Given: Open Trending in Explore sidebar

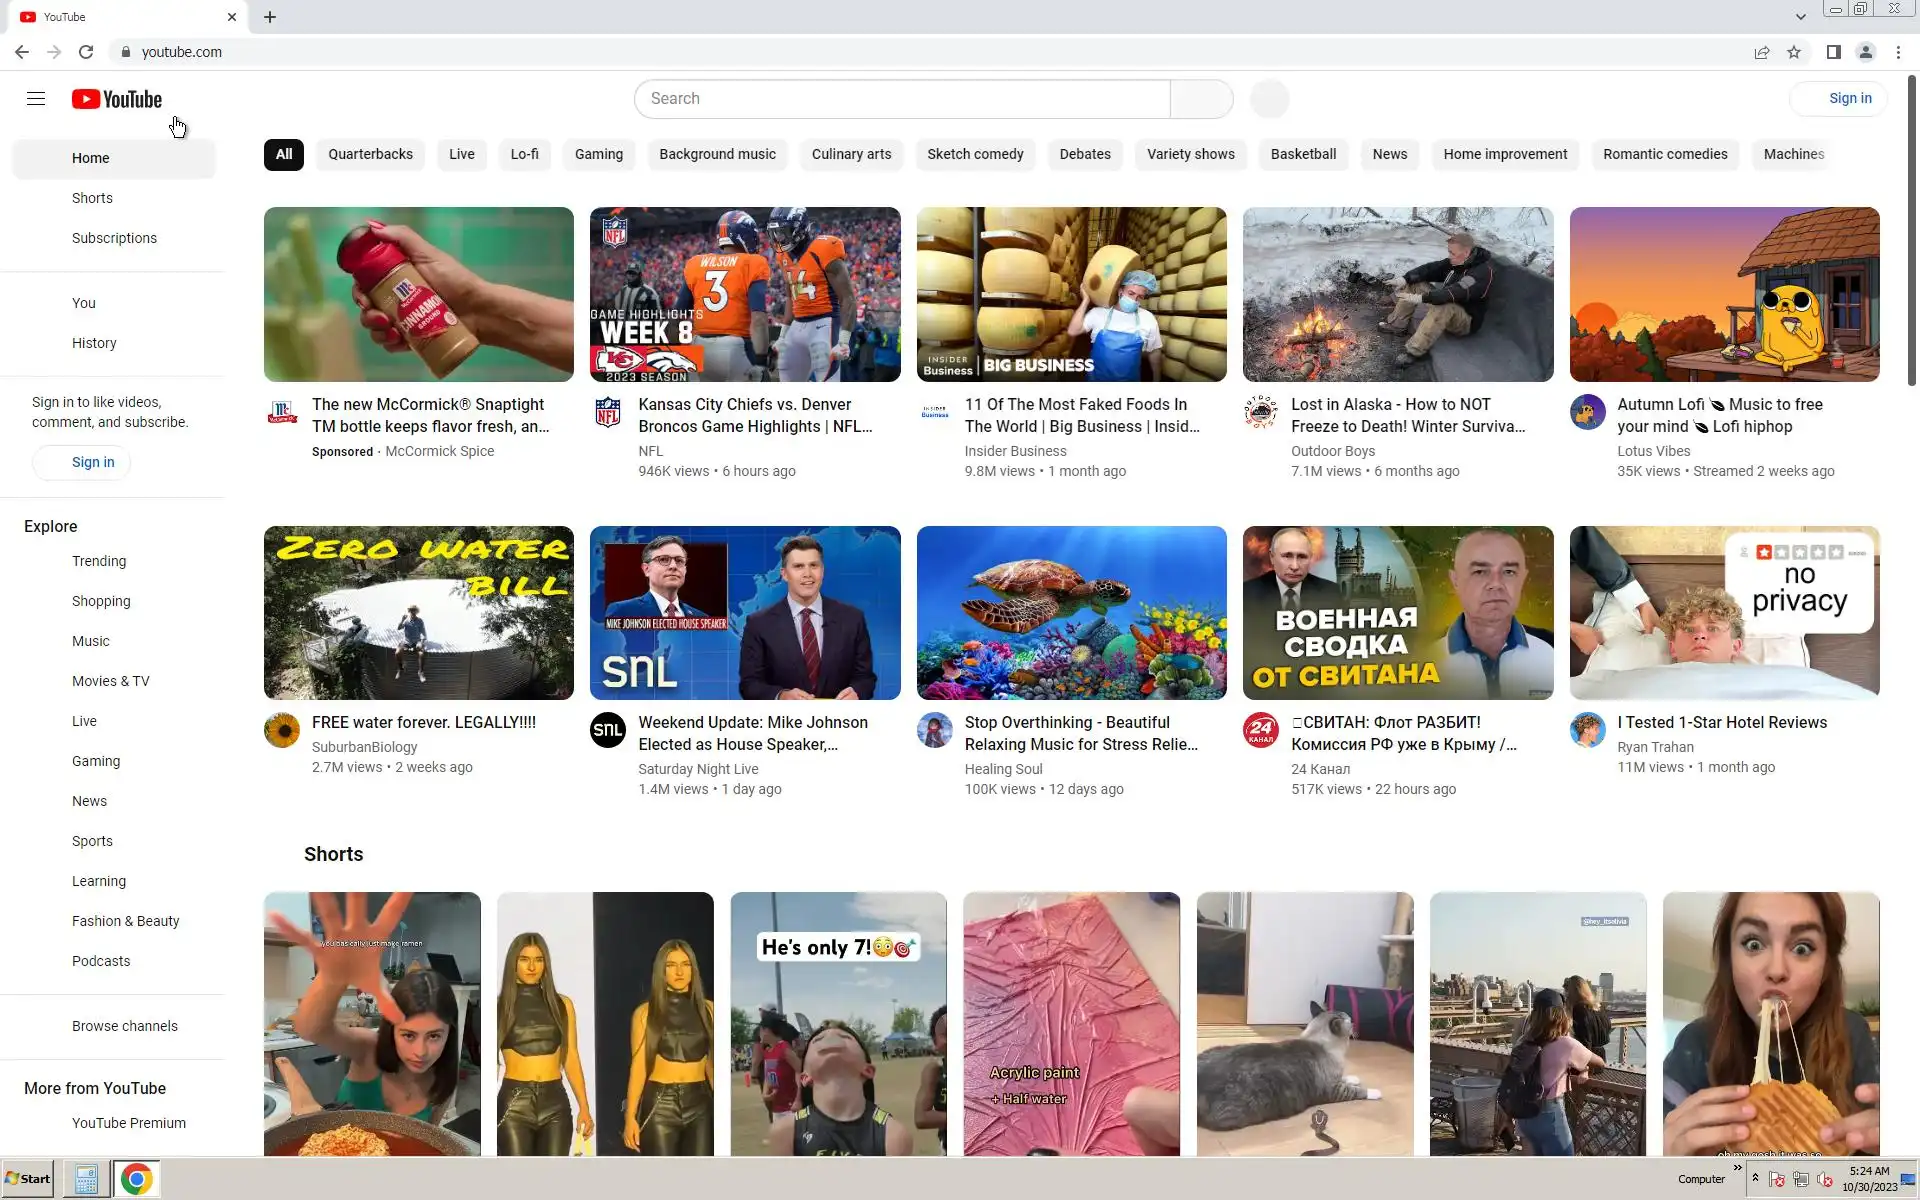Looking at the screenshot, I should pyautogui.click(x=99, y=561).
